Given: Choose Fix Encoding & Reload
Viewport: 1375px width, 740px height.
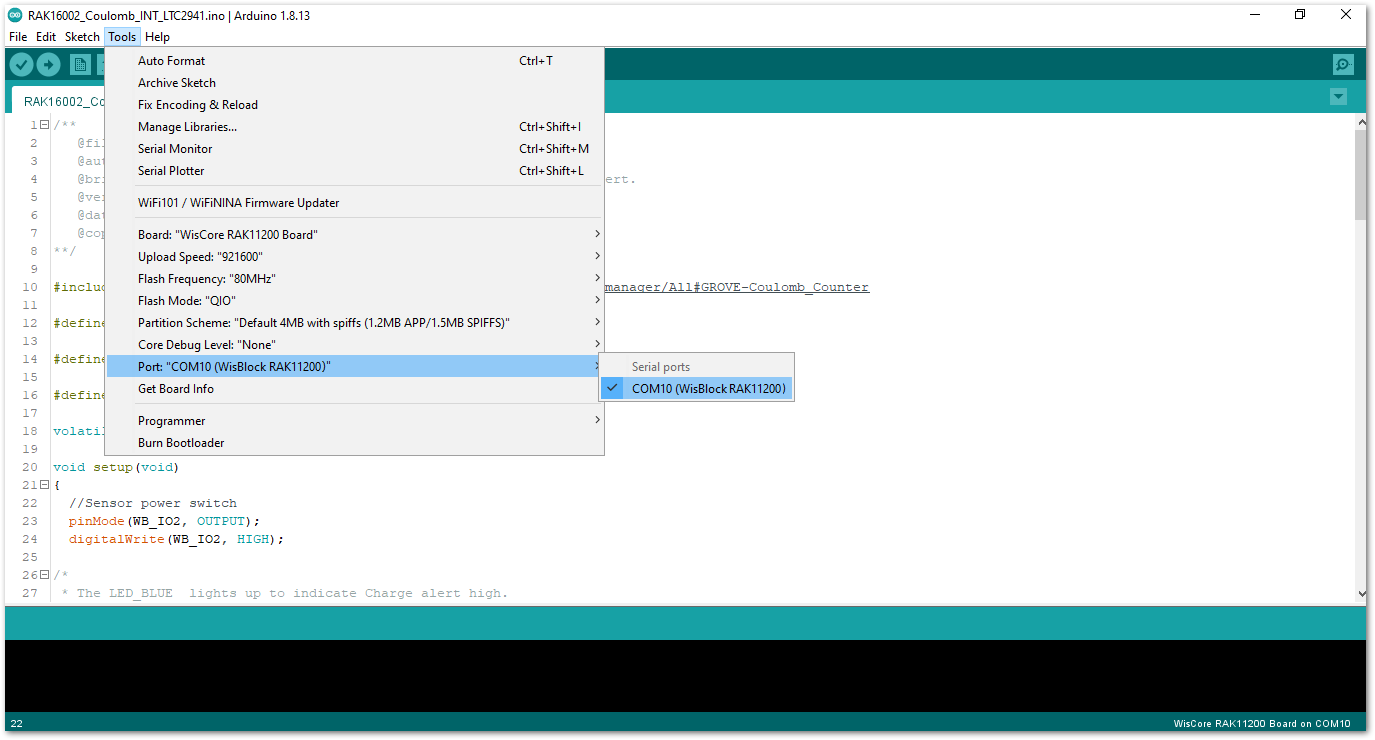Looking at the screenshot, I should (x=355, y=105).
